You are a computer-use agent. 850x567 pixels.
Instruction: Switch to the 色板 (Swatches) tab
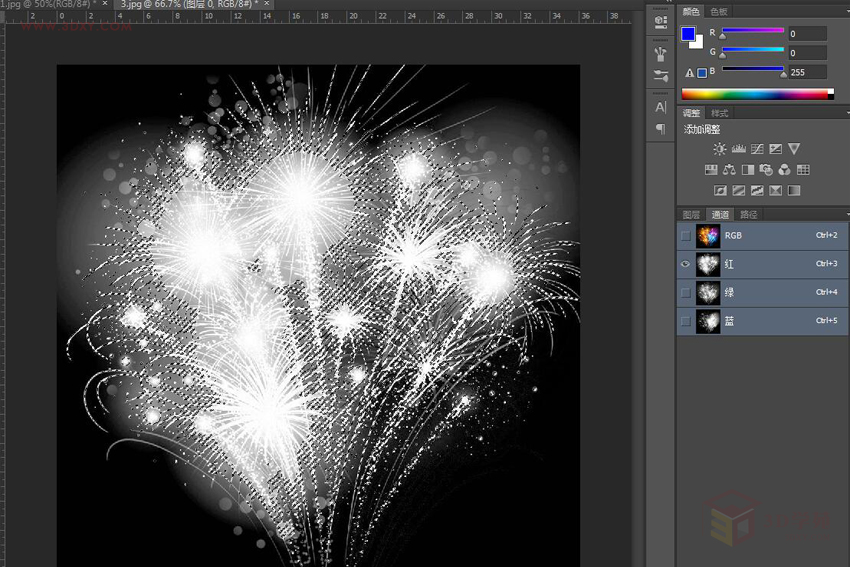click(x=718, y=11)
